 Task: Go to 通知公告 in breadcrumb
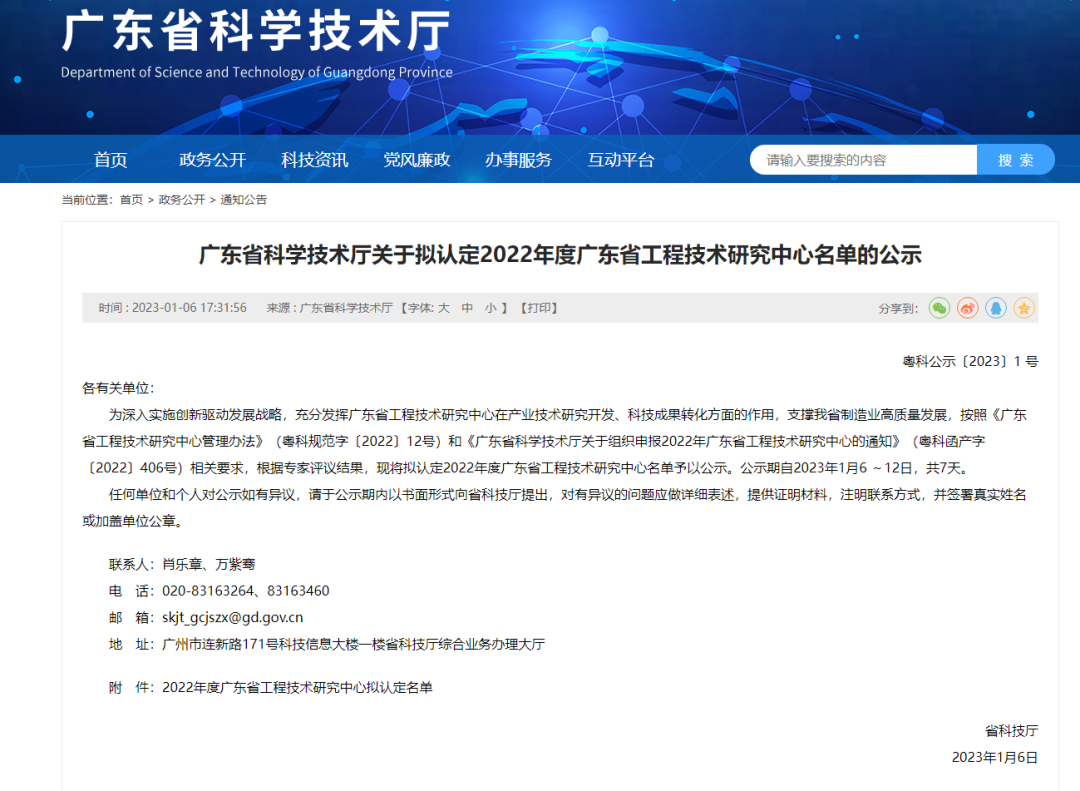click(x=243, y=200)
